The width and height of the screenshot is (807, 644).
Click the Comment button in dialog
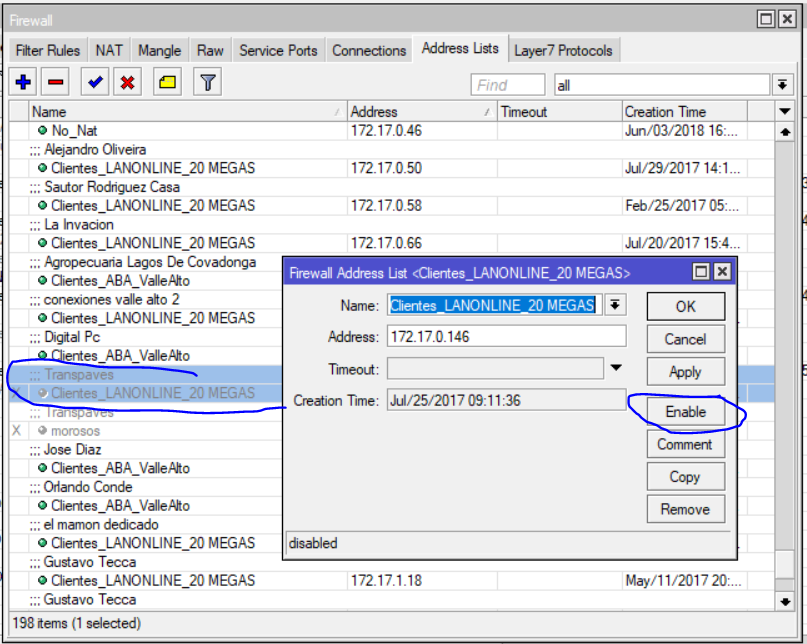(x=686, y=444)
